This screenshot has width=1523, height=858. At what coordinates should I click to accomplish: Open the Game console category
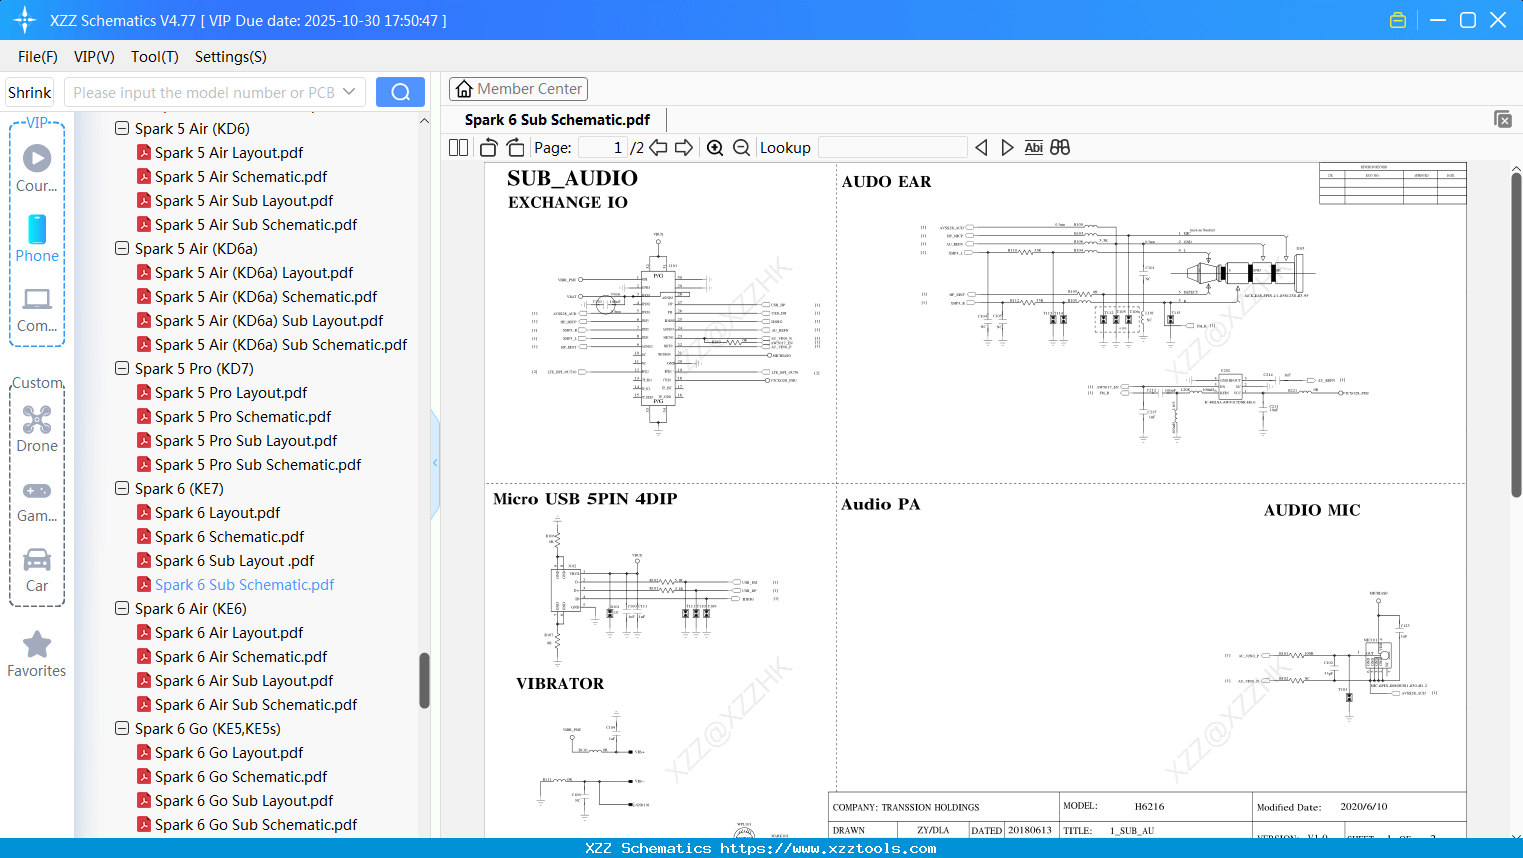tap(36, 500)
